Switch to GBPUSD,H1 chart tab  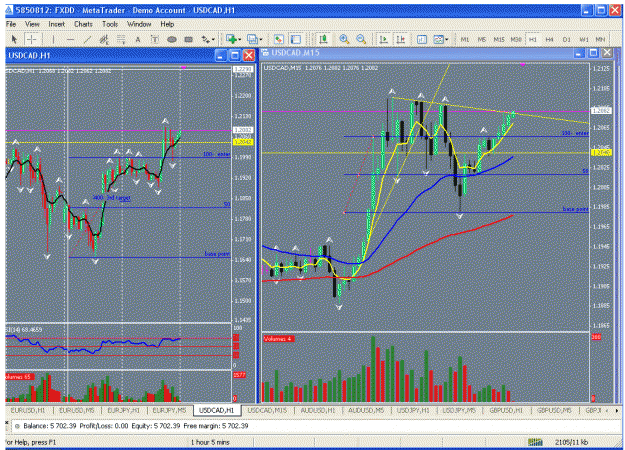pyautogui.click(x=506, y=410)
